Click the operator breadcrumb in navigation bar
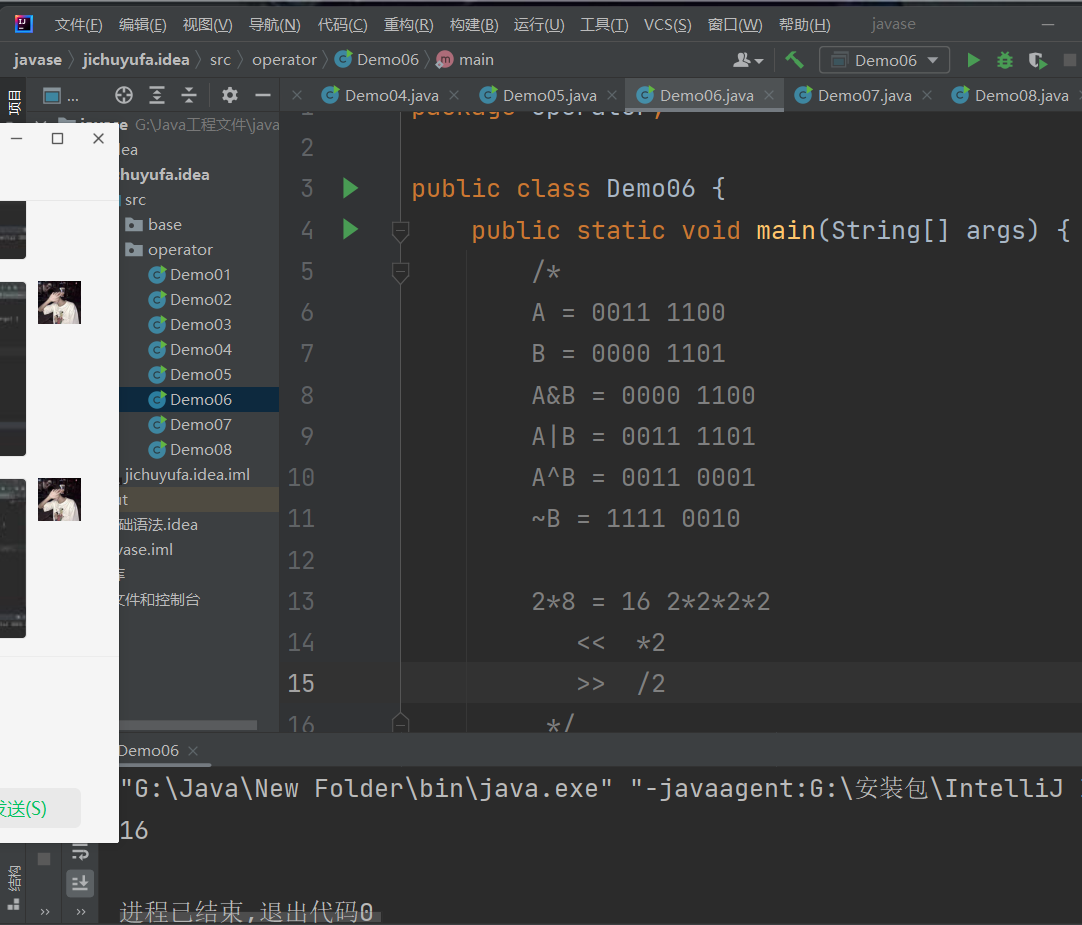The image size is (1082, 925). point(284,60)
